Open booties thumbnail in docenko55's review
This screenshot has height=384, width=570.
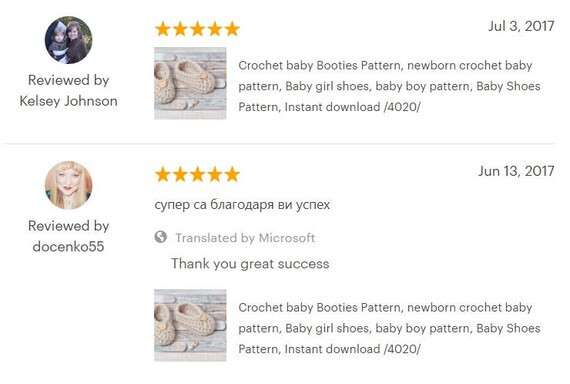[190, 325]
